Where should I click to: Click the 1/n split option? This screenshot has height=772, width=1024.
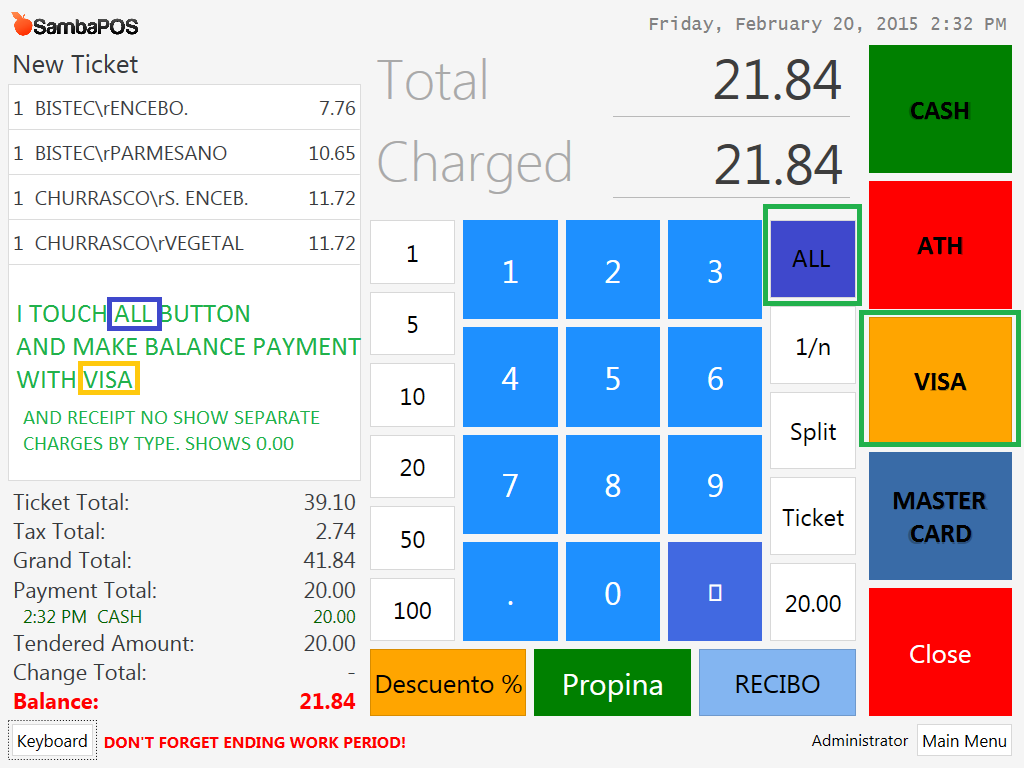(812, 347)
